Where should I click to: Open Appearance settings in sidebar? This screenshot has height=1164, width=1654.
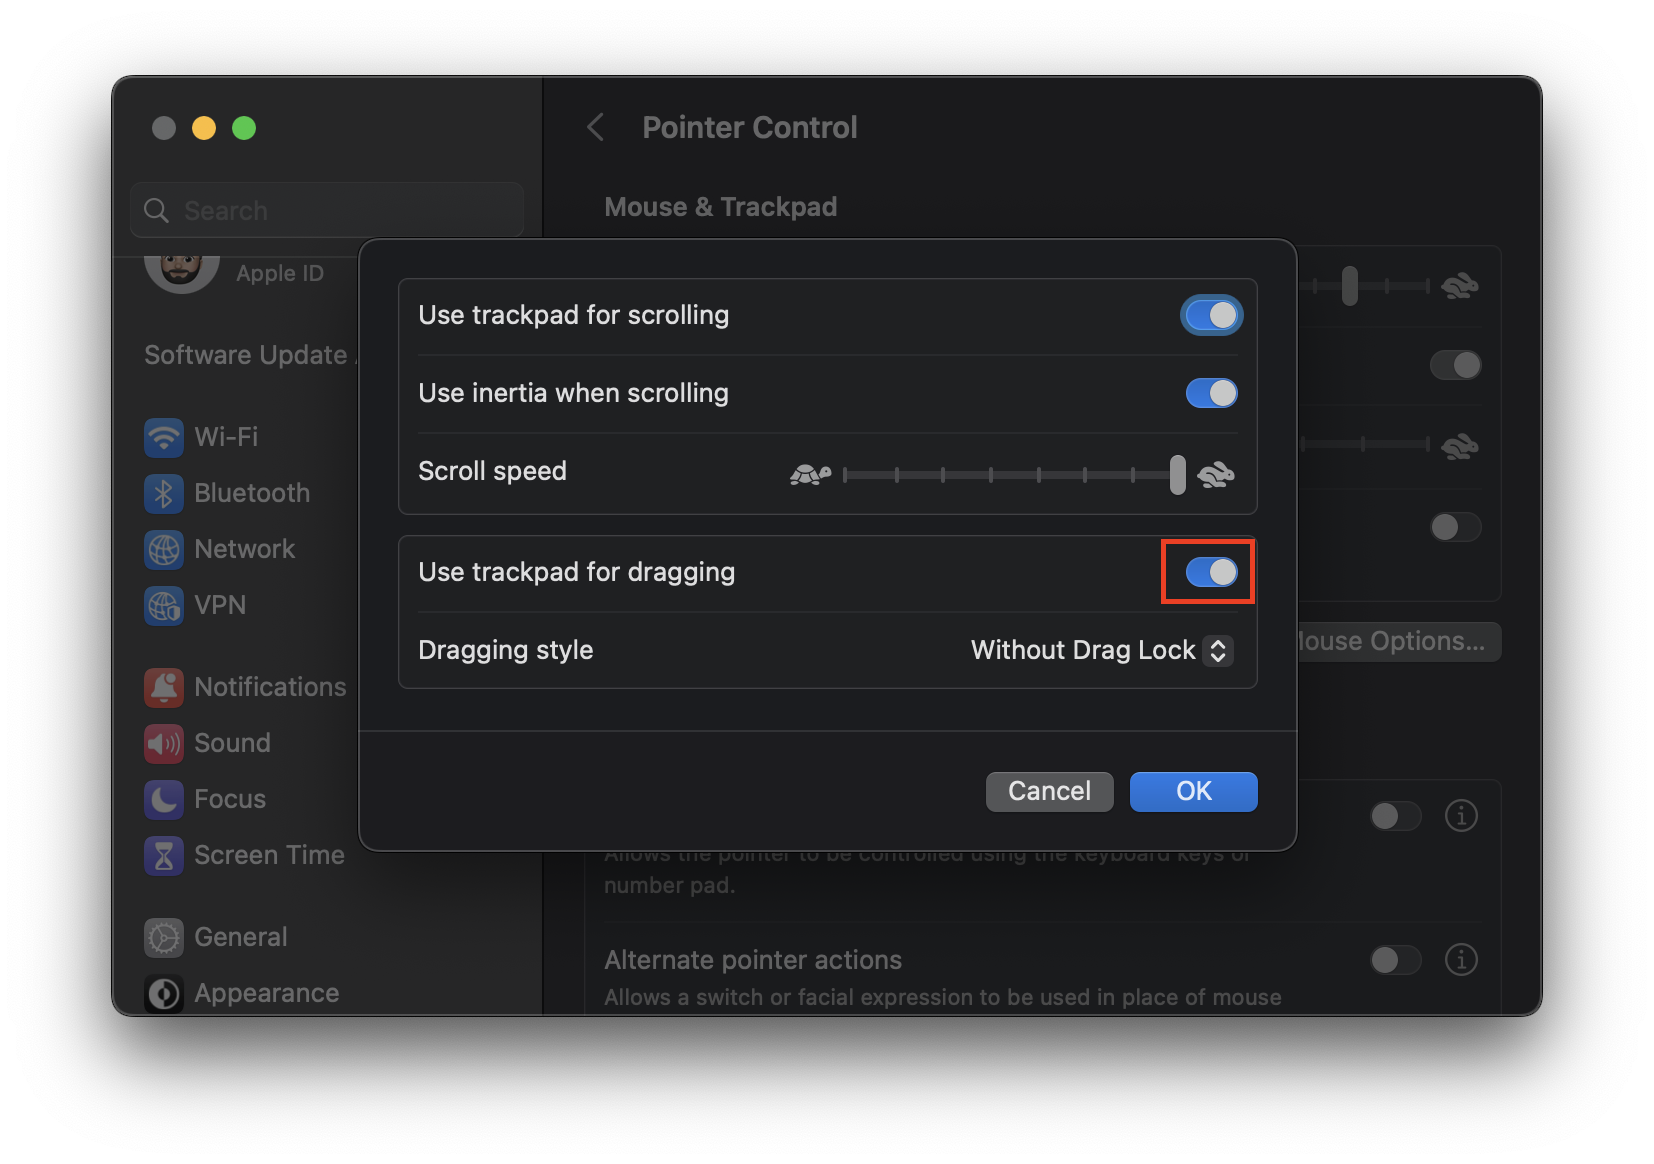266,993
